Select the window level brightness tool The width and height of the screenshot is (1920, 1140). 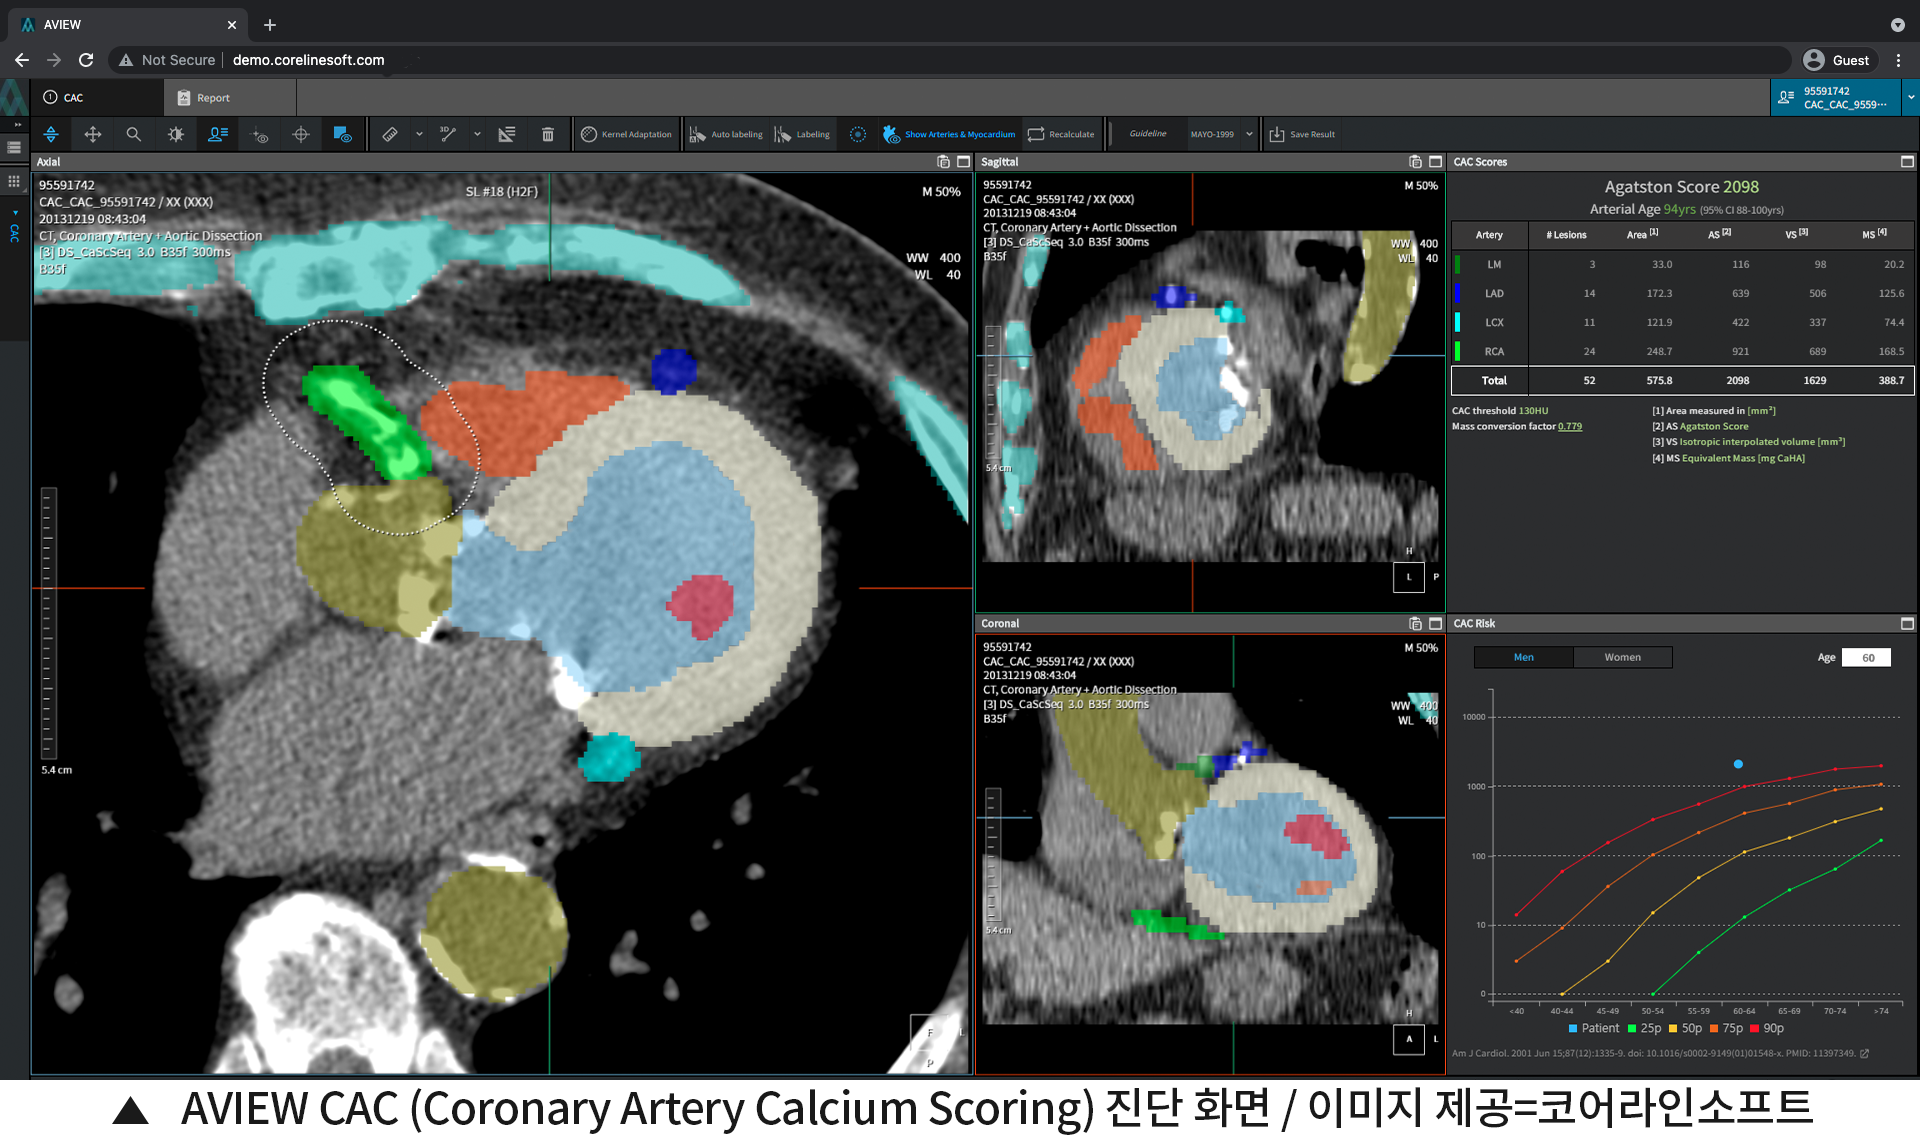tap(176, 134)
